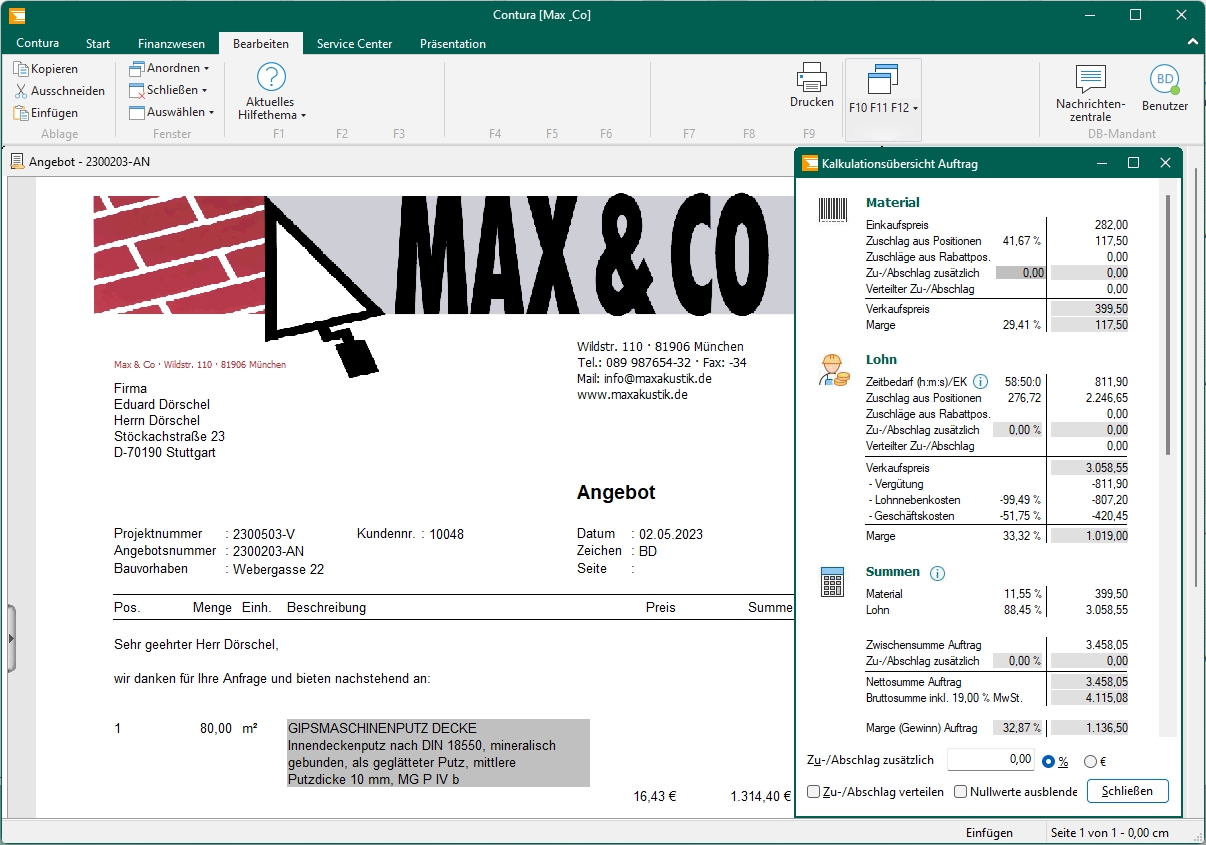Image resolution: width=1206 pixels, height=845 pixels.
Task: Open the Präsentation ribbon tab
Action: (453, 44)
